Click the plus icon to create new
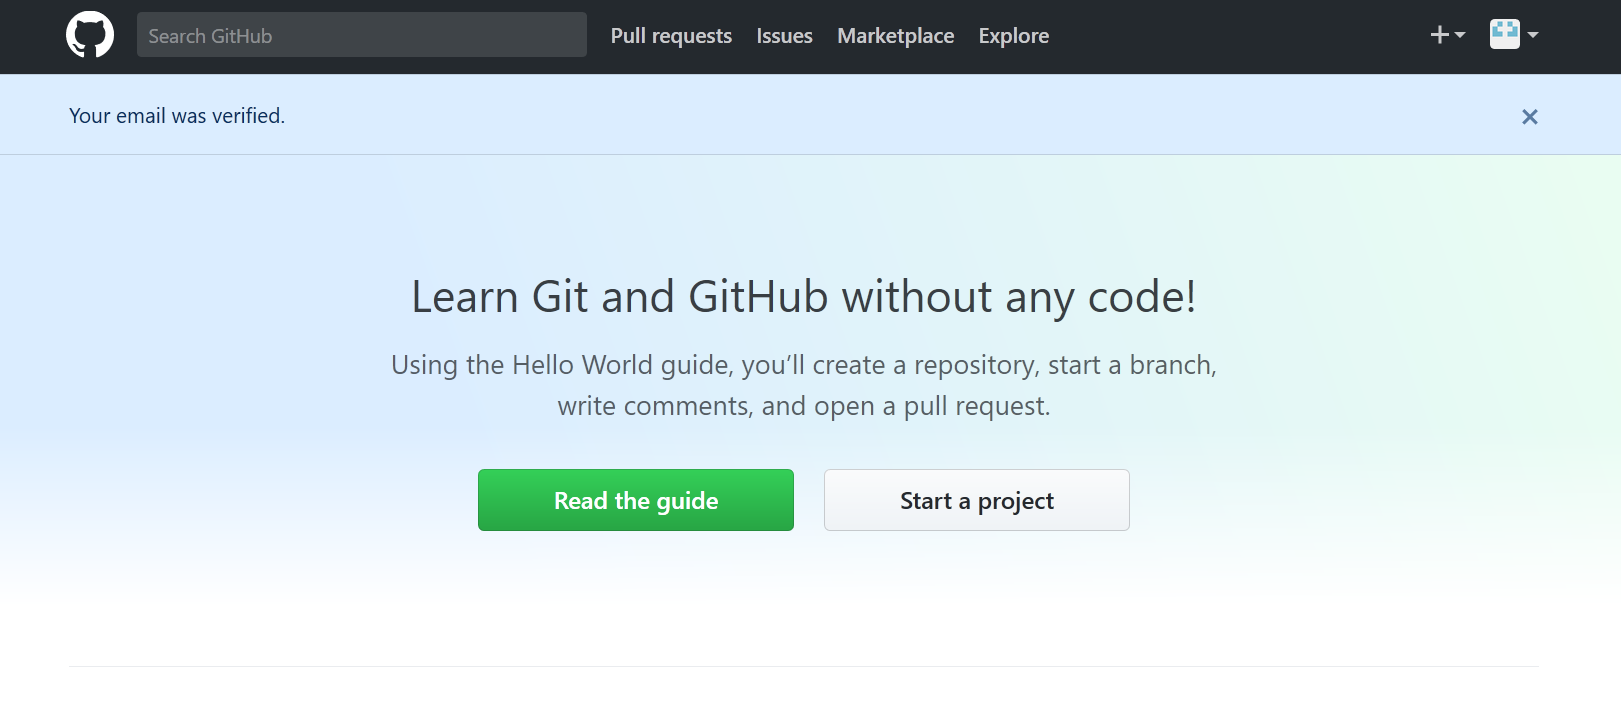This screenshot has height=714, width=1621. pos(1439,35)
